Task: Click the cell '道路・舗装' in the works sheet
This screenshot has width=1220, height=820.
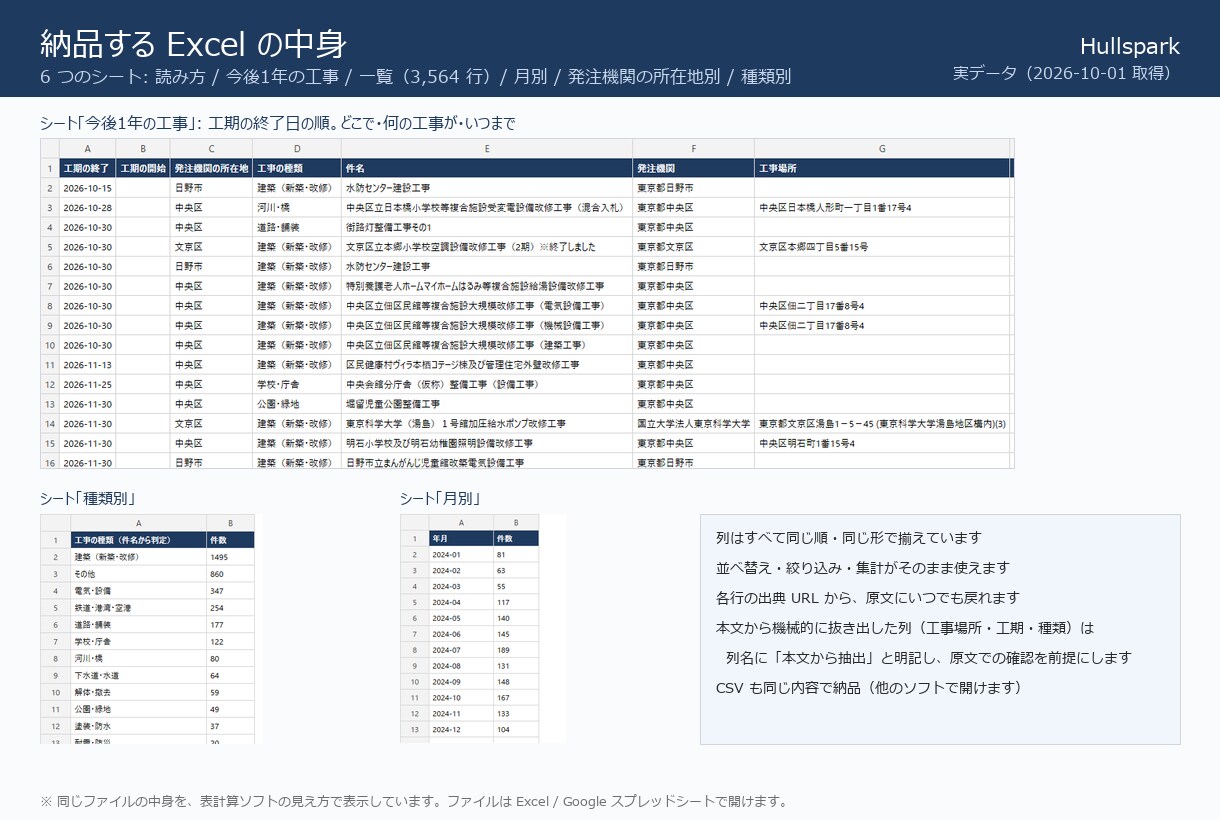Action: [297, 227]
